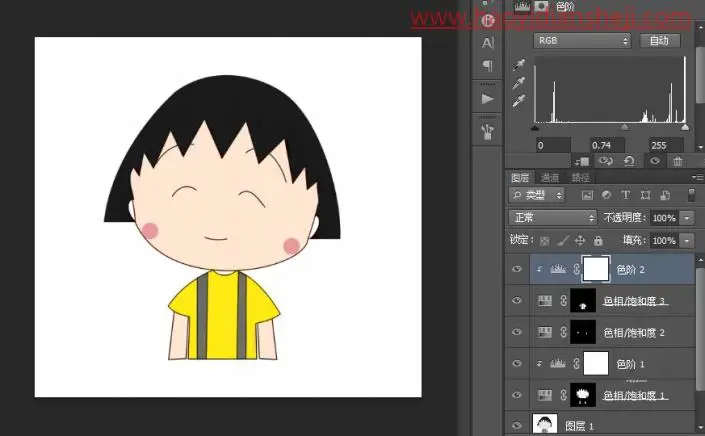Click the midtone gamma slider
The height and width of the screenshot is (436, 705).
pos(625,128)
